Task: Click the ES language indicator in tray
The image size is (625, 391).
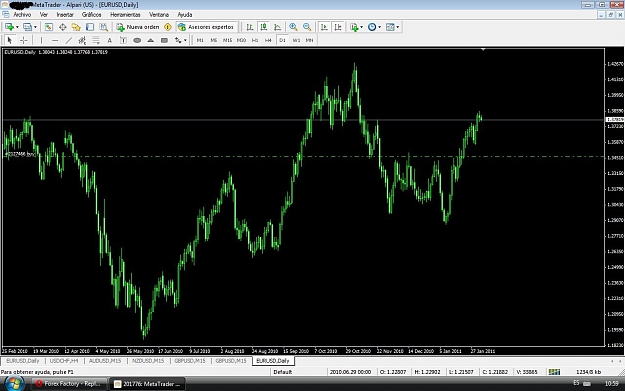Action: [576, 383]
